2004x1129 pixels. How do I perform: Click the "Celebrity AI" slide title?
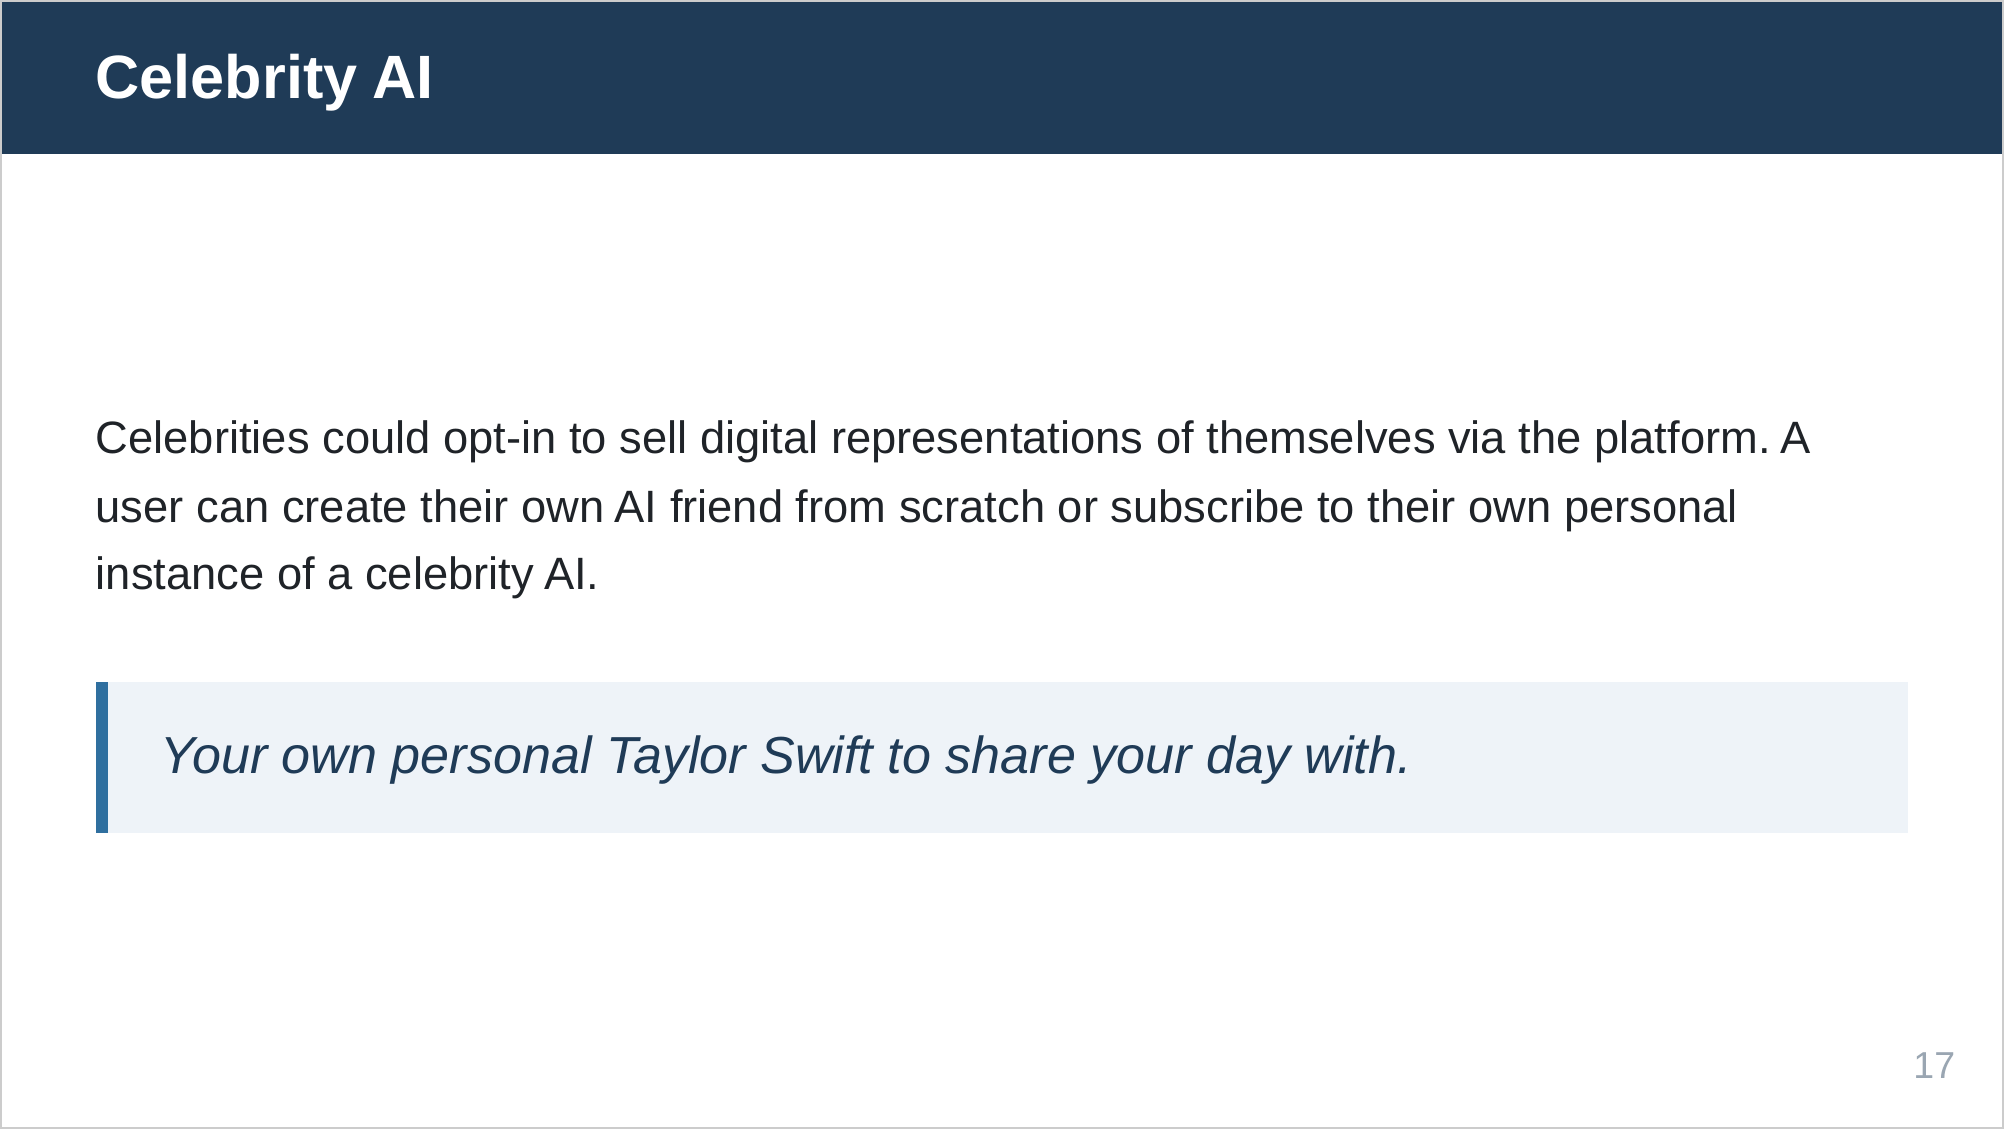point(263,78)
